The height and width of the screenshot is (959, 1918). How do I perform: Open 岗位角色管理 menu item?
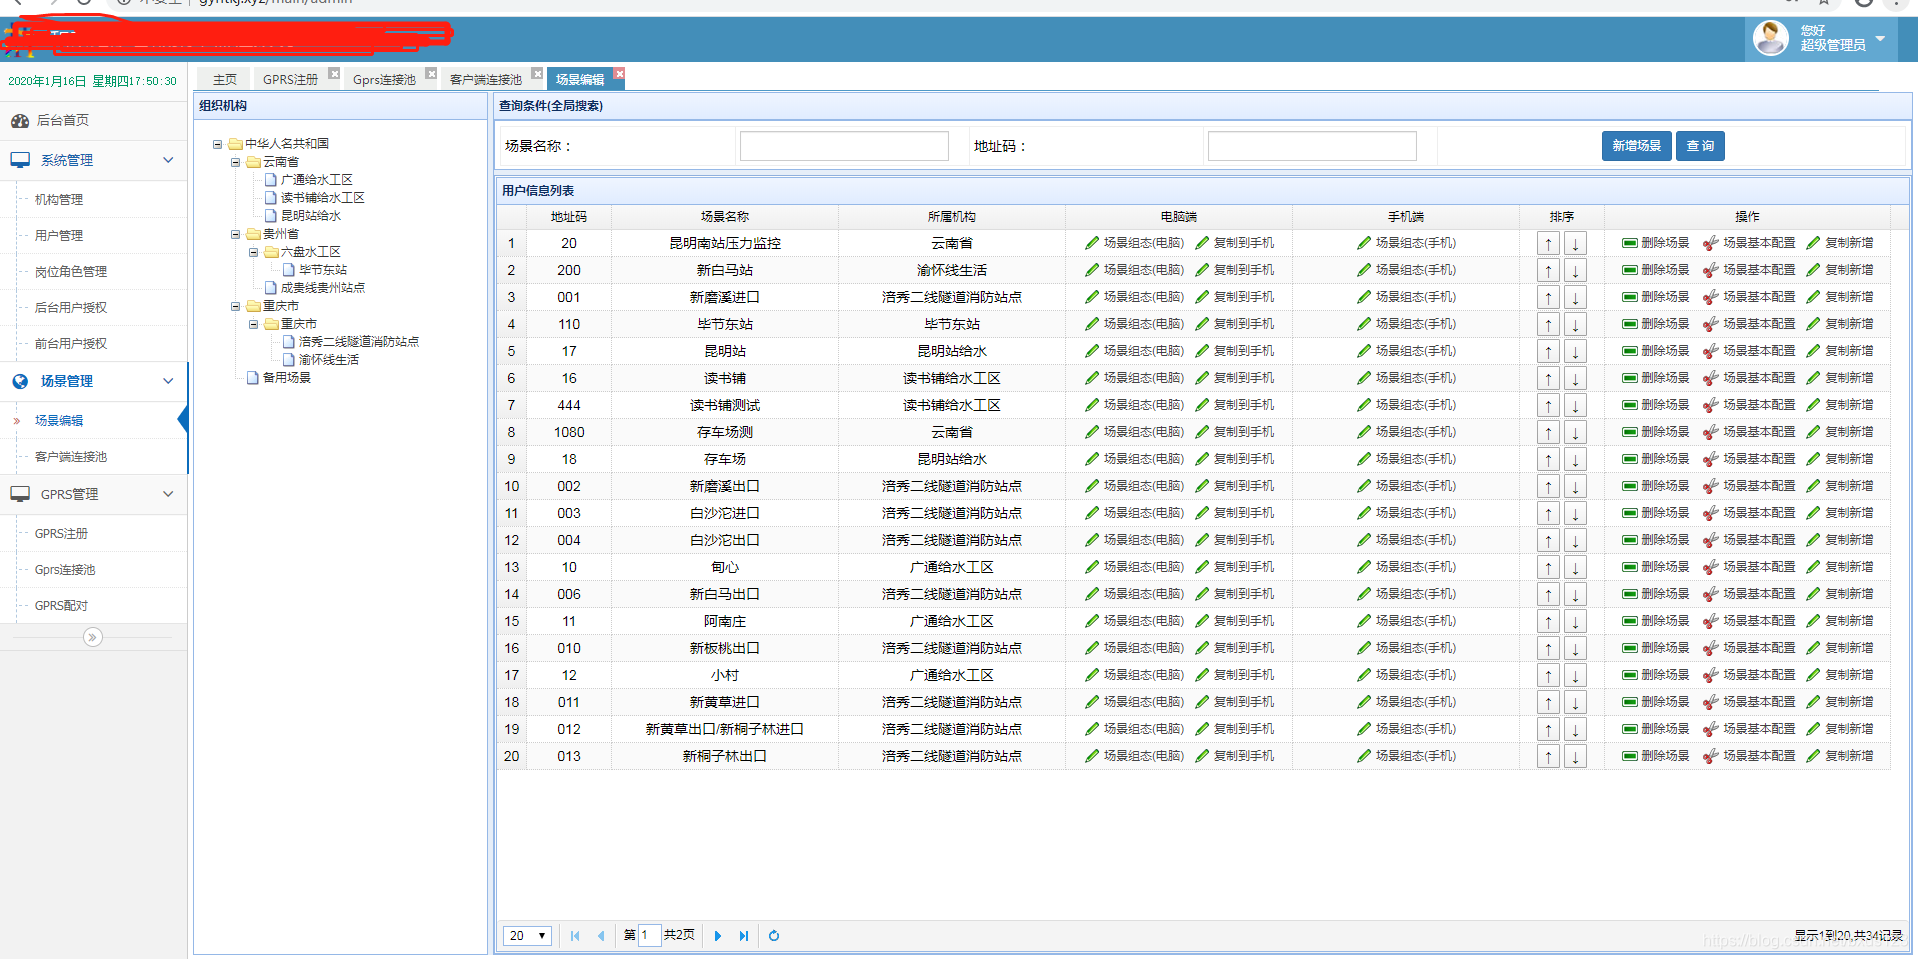[71, 272]
